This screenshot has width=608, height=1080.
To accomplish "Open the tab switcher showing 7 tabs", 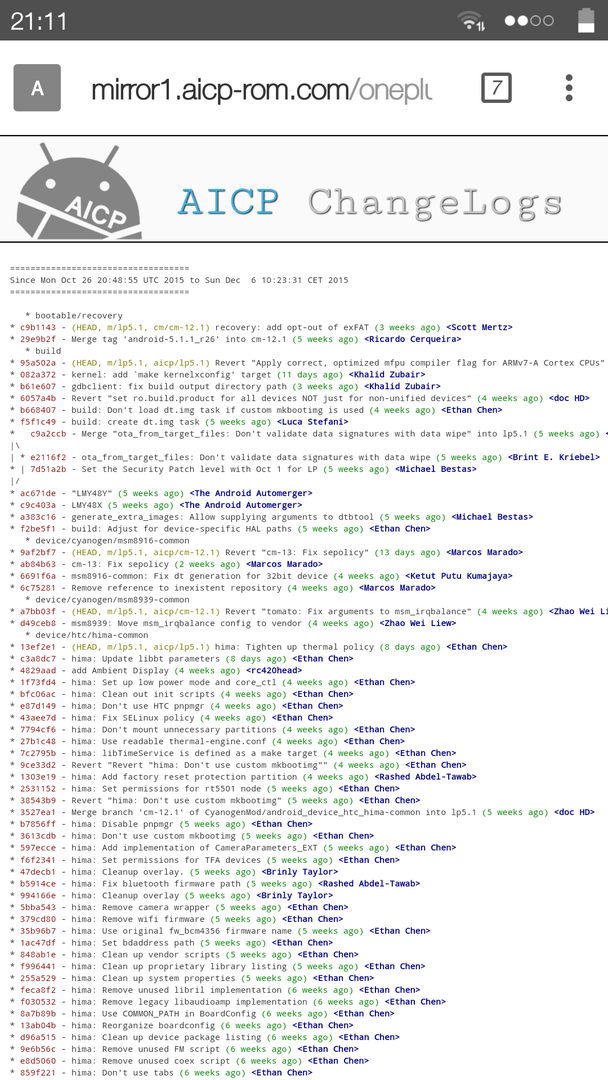I will pos(496,88).
